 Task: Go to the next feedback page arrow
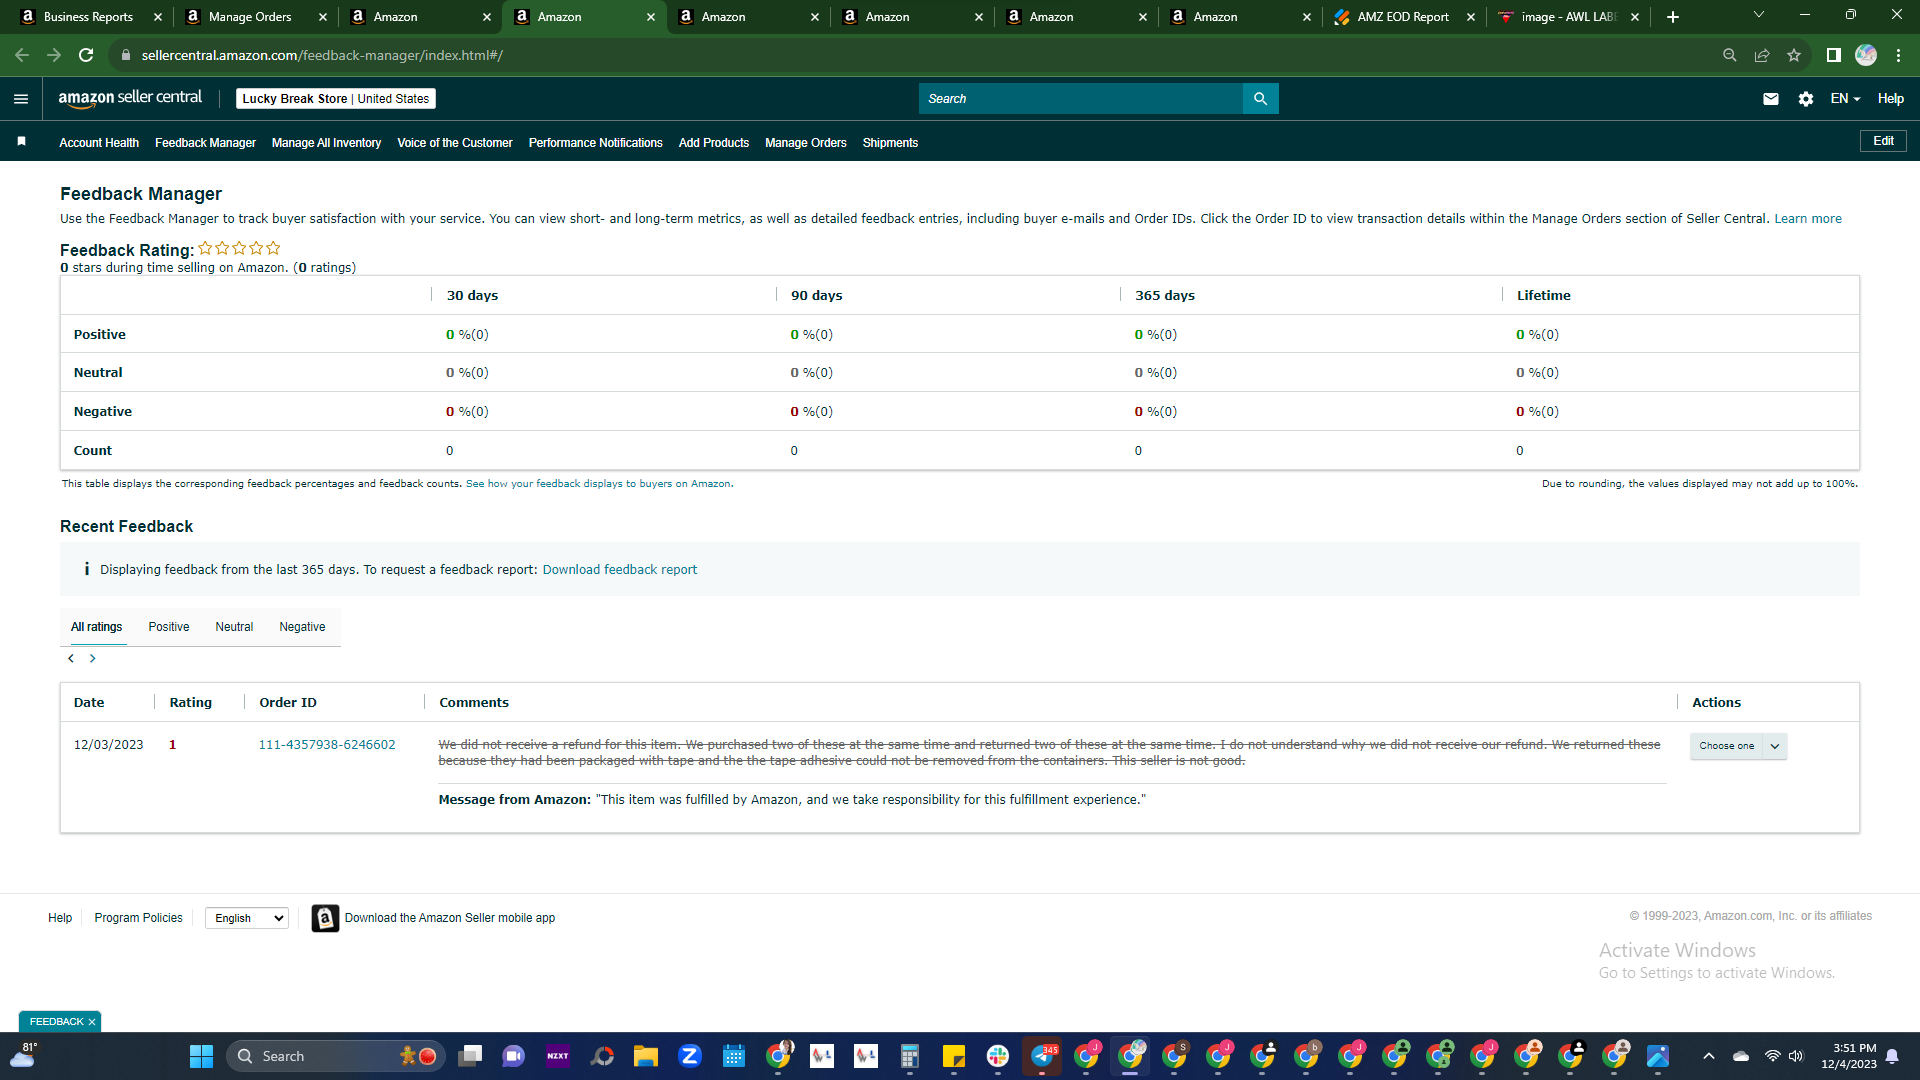[93, 659]
